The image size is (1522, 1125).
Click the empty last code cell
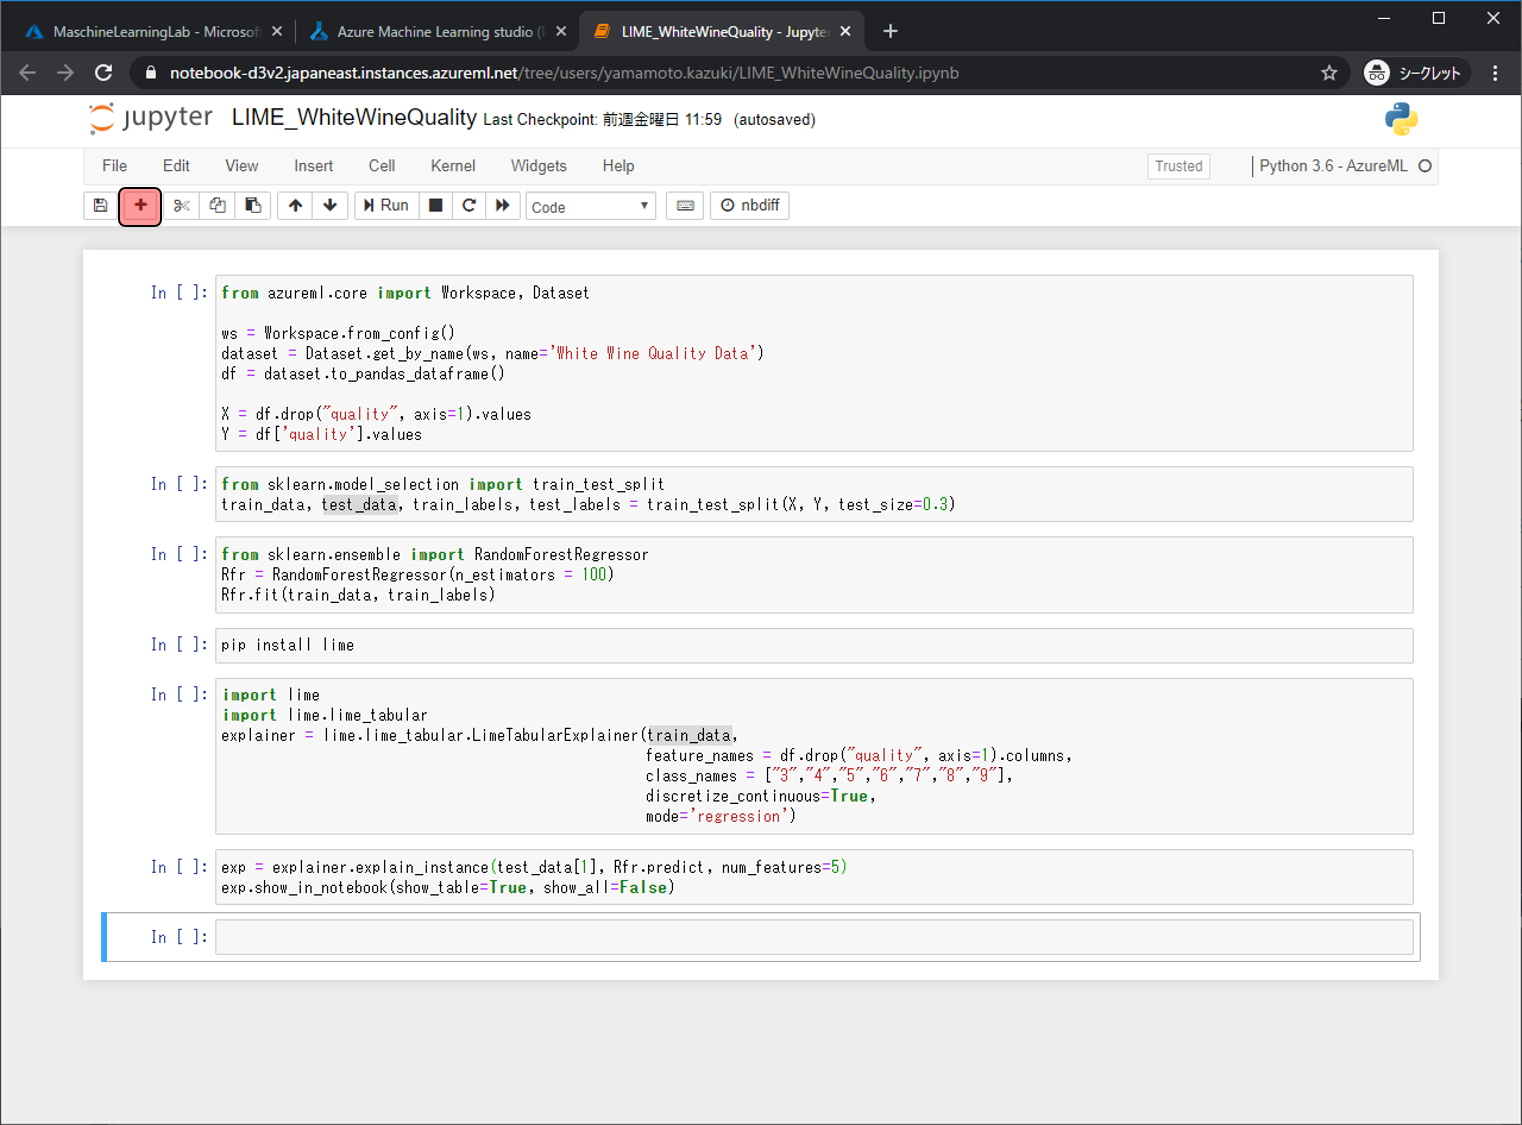(x=813, y=938)
